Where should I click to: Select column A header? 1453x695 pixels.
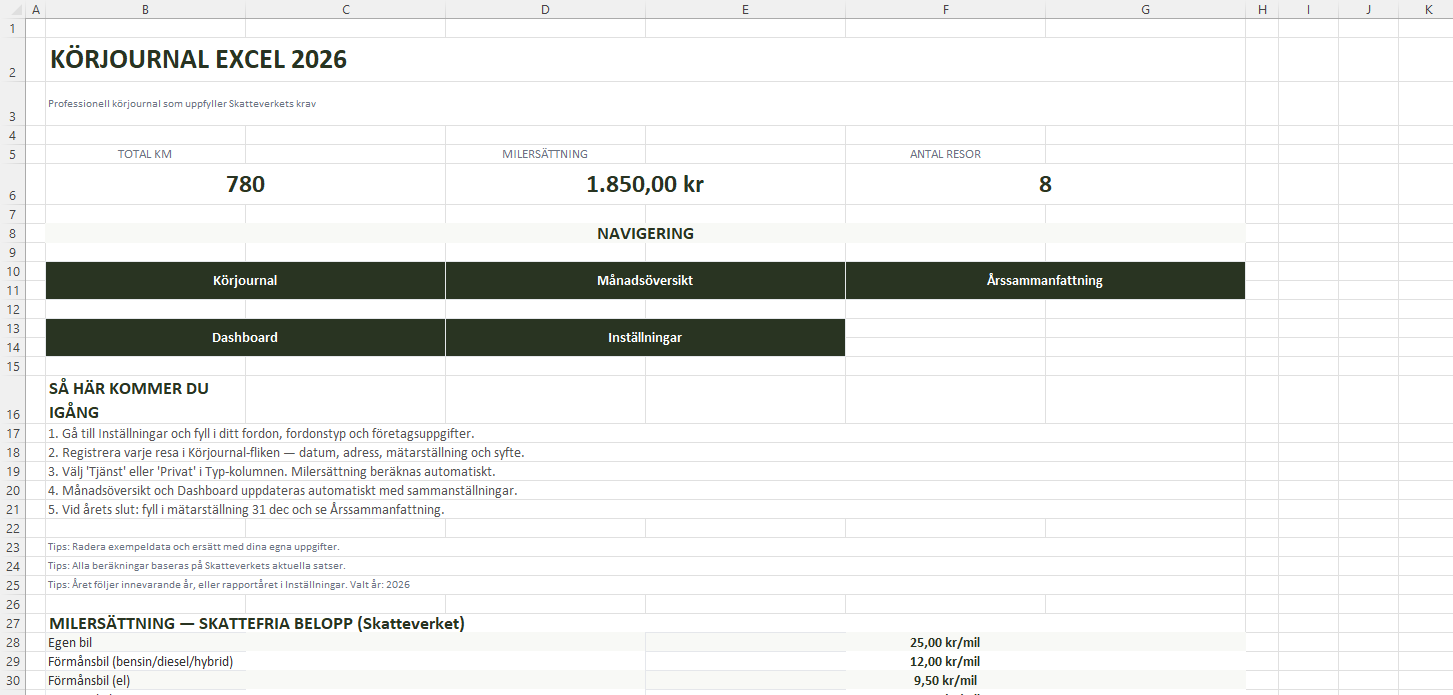(35, 9)
